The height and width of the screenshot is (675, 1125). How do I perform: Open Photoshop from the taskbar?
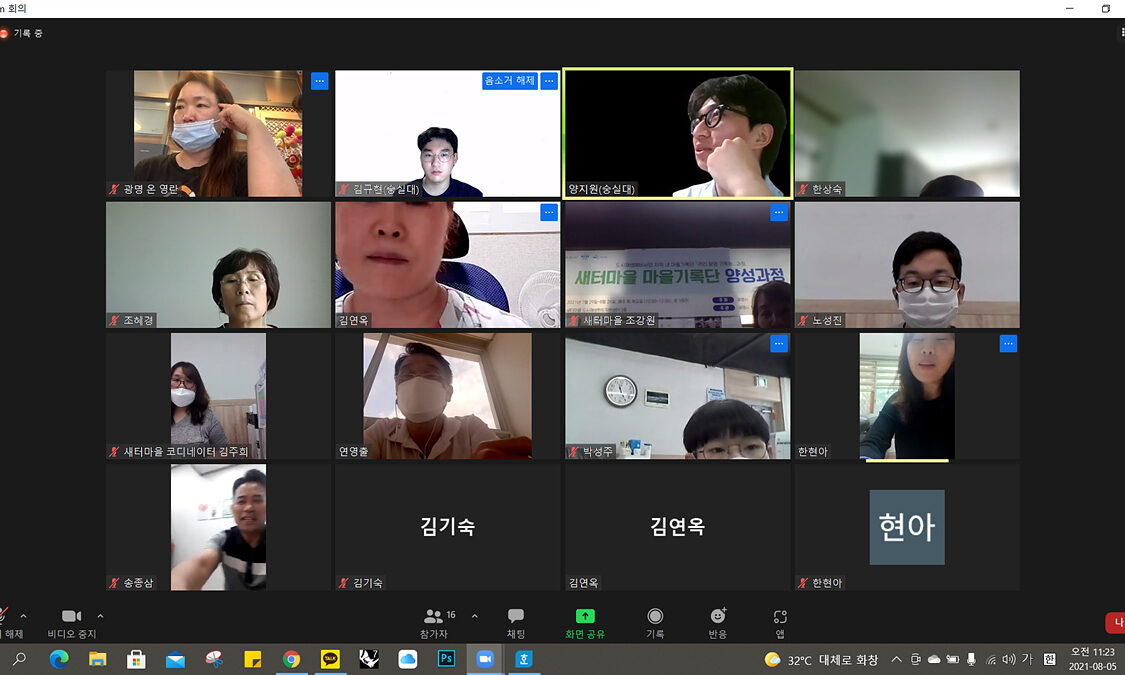pos(446,659)
